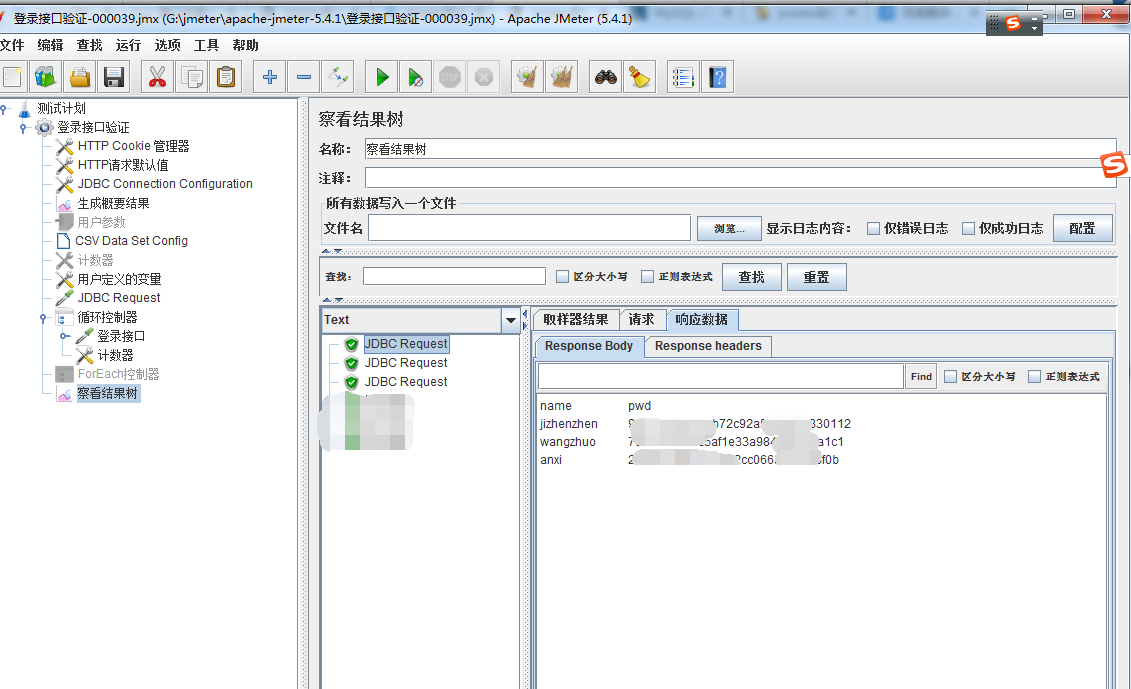Toggle 仅成功日志 checkbox
Screen dimensions: 1131x689
[968, 229]
